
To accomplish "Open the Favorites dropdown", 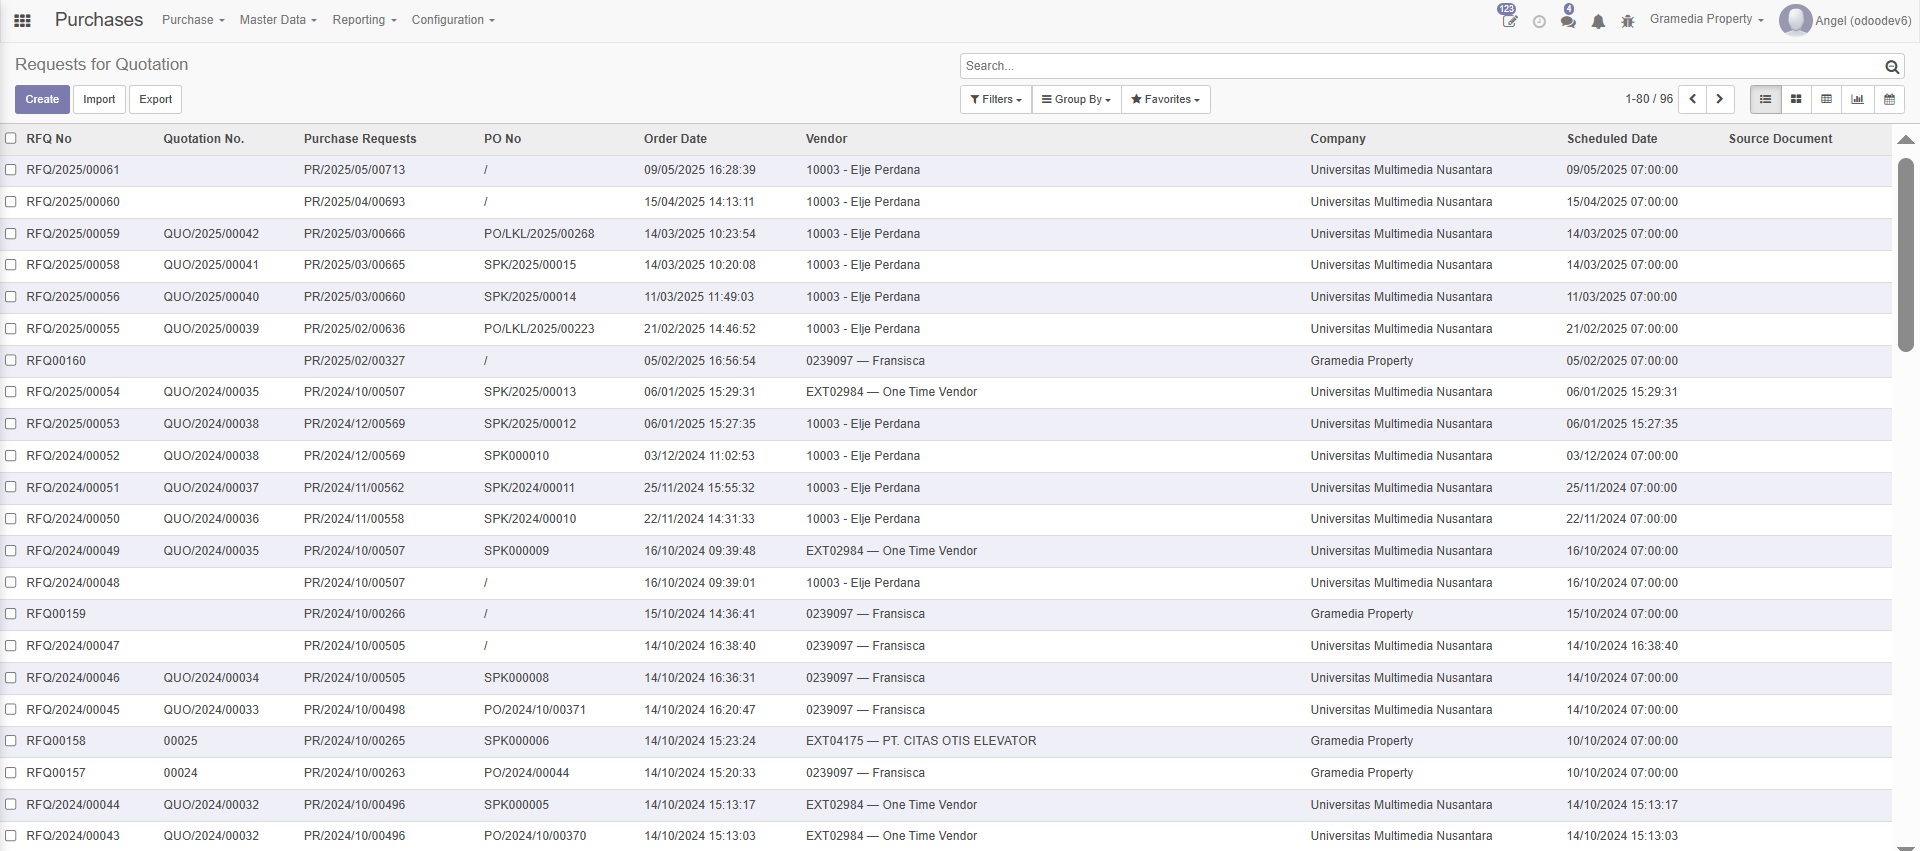I will coord(1165,99).
